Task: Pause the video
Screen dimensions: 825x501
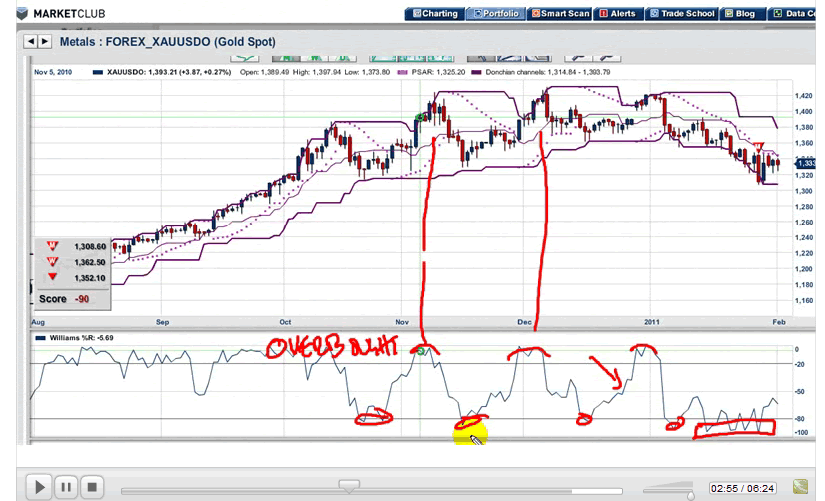Action: [x=66, y=487]
